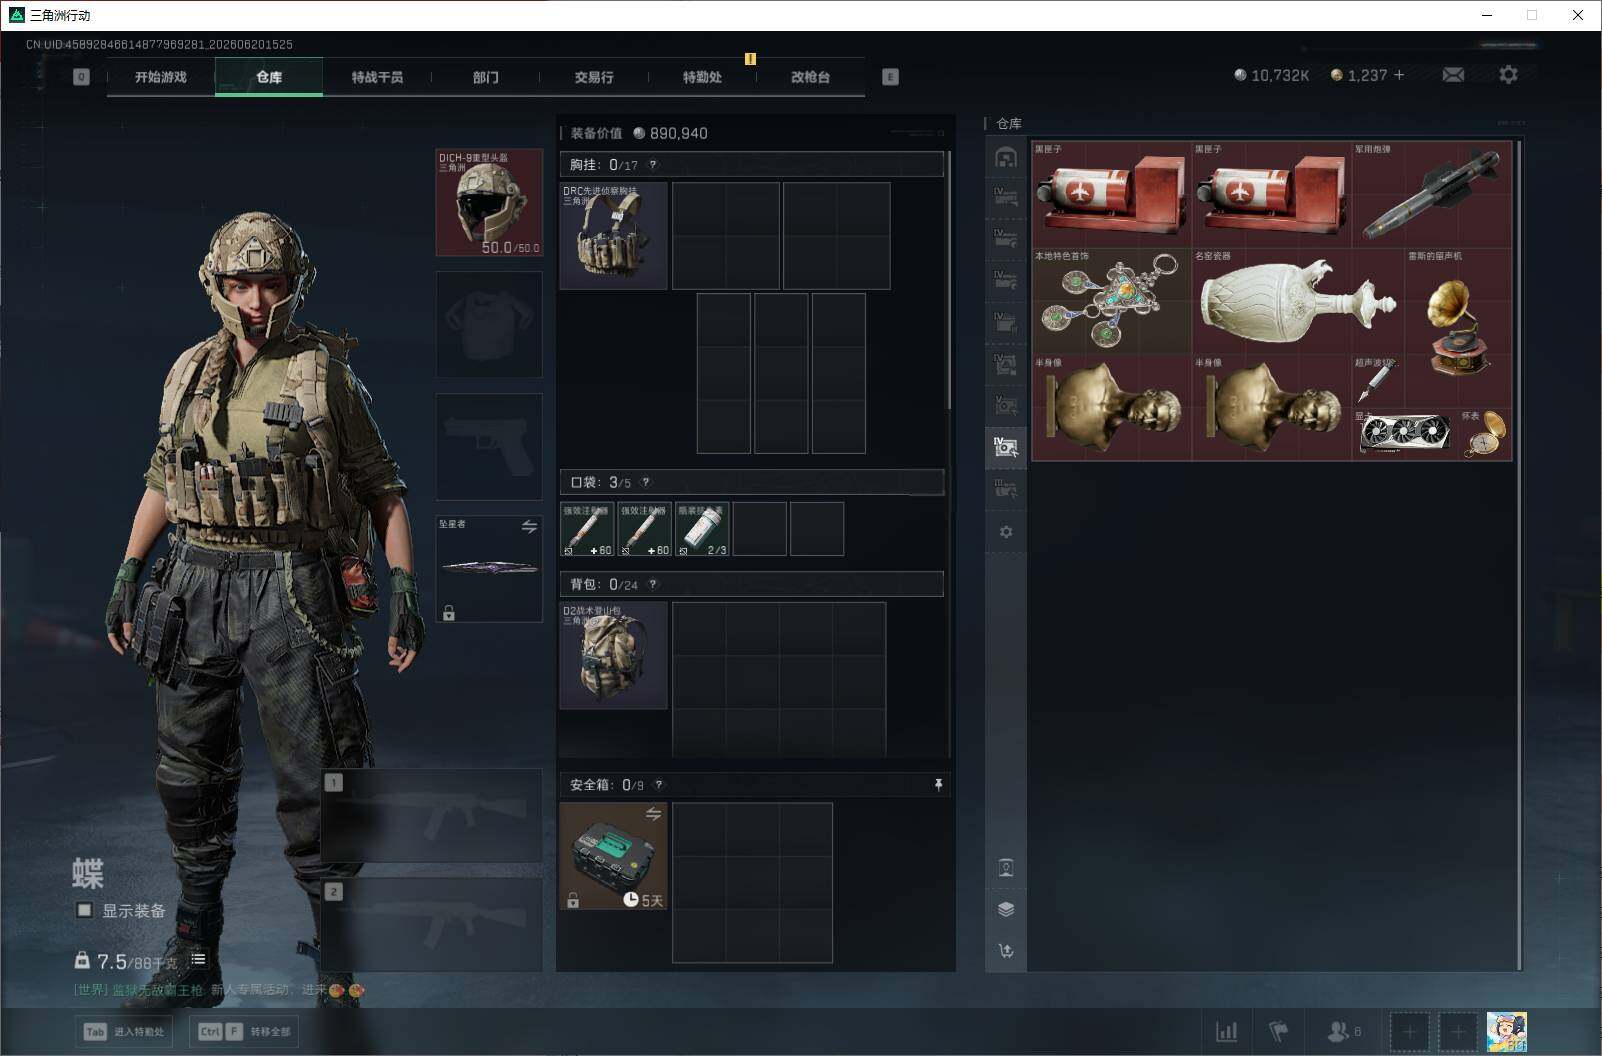
Task: Show help for 背包 capacity
Action: [653, 584]
